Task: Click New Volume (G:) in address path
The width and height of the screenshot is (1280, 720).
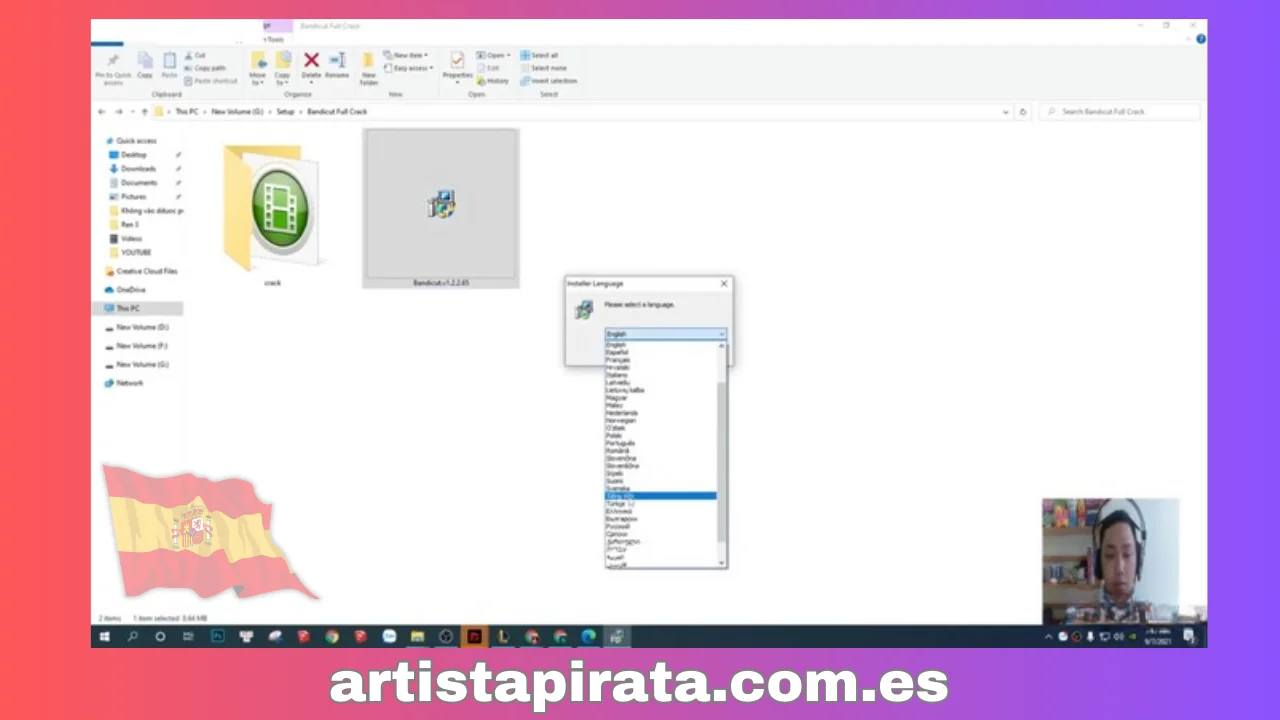Action: [x=237, y=112]
